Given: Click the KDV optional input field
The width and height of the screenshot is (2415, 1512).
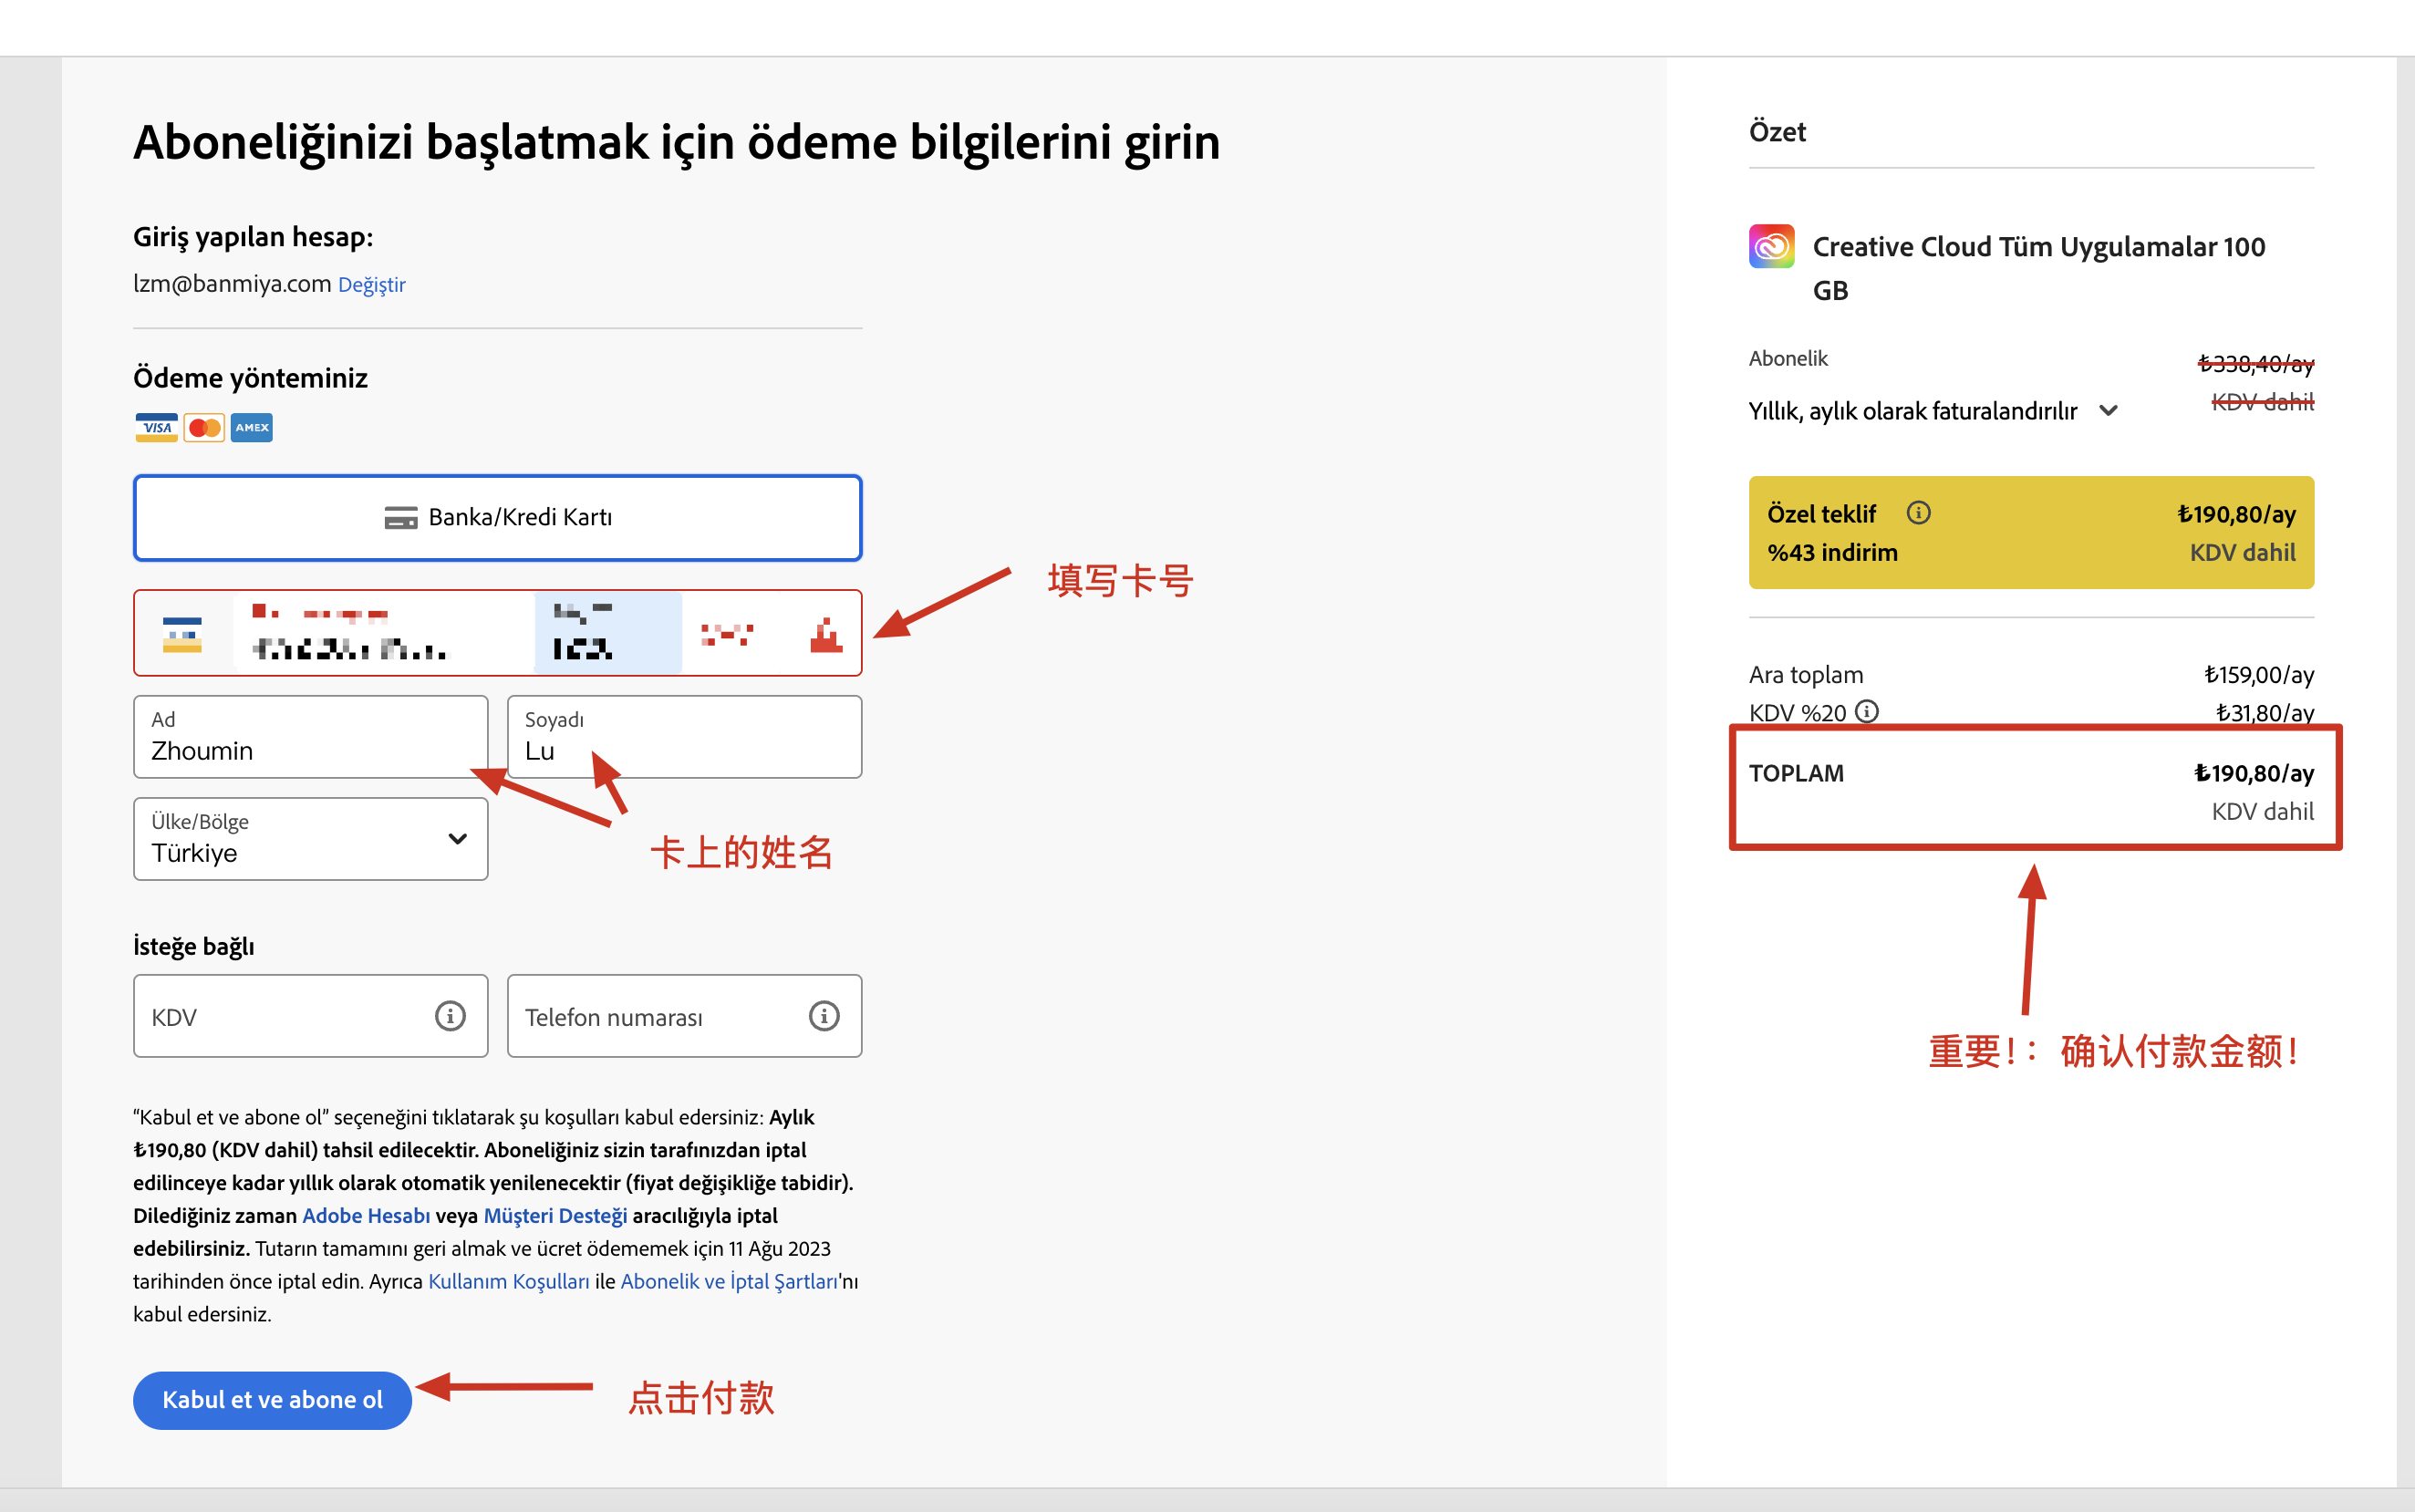Looking at the screenshot, I should tap(311, 1016).
